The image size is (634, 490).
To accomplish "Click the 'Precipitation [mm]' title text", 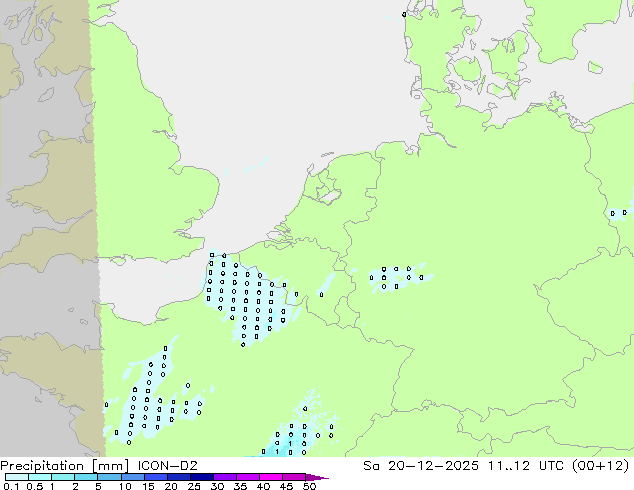I will [64, 466].
